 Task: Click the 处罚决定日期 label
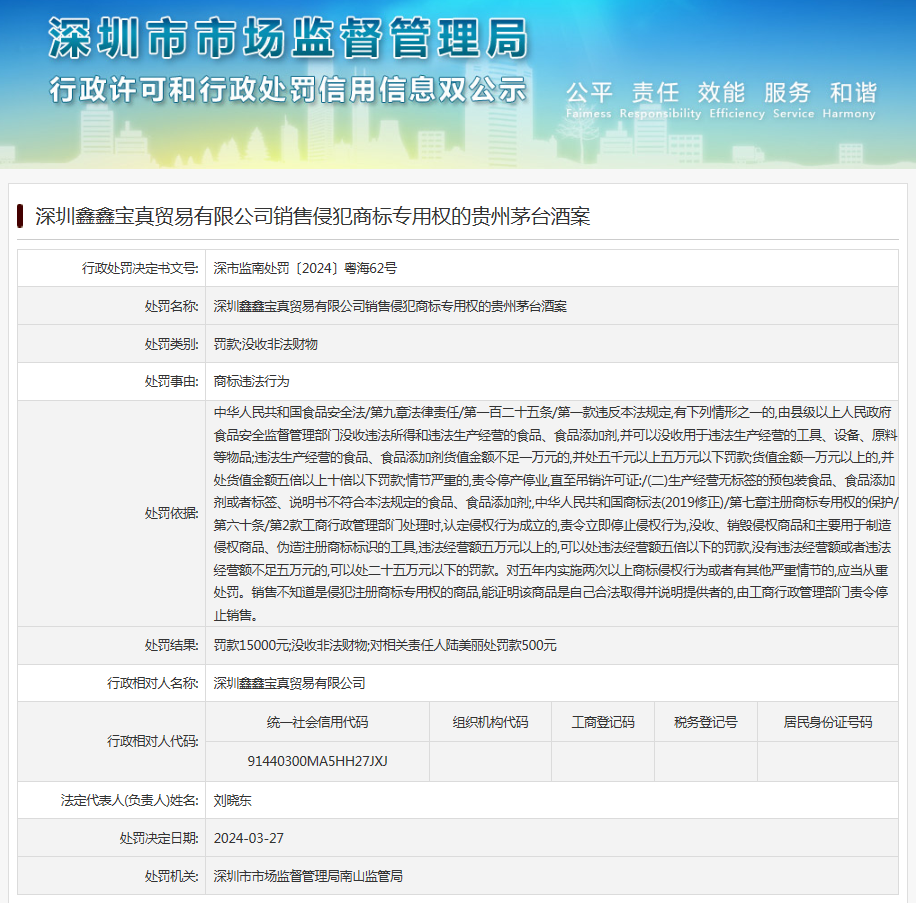pyautogui.click(x=159, y=838)
